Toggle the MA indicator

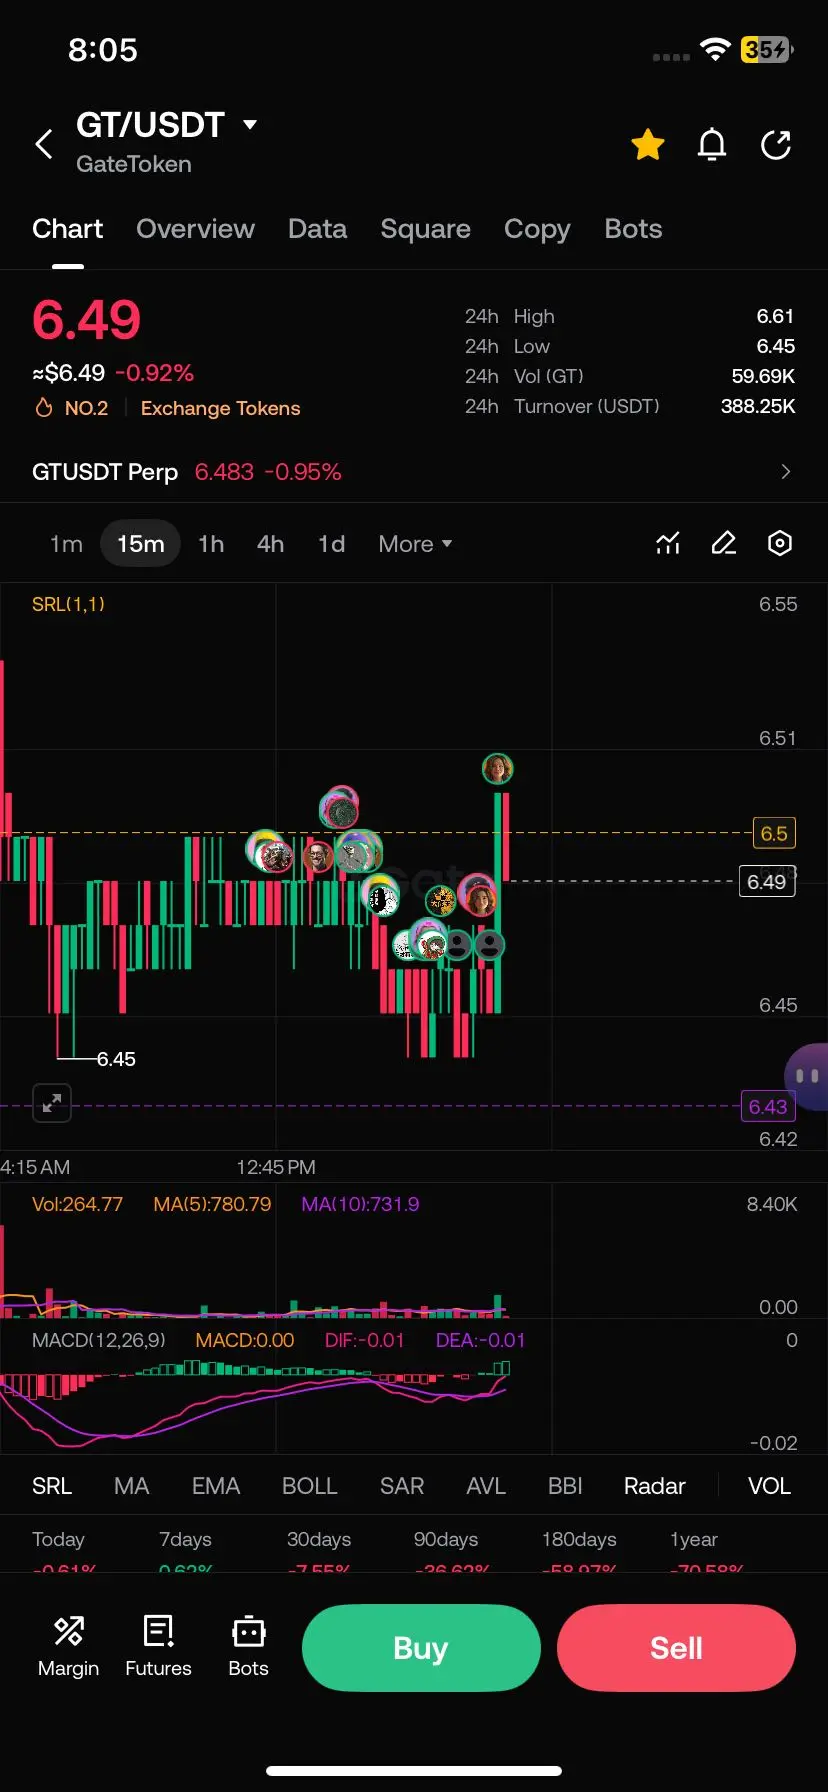[x=132, y=1486]
